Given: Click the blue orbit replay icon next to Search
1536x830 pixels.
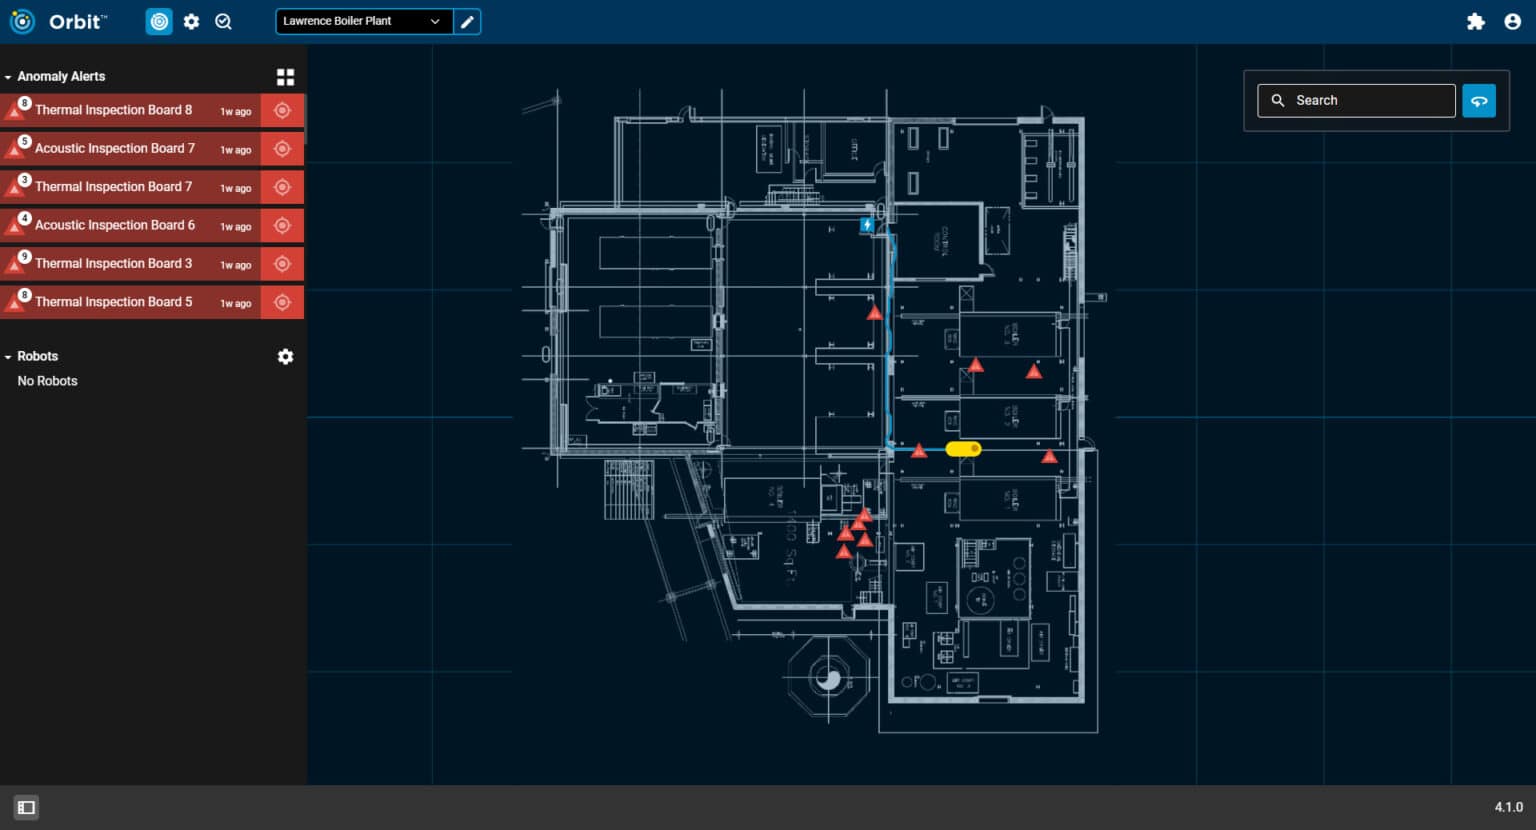Looking at the screenshot, I should click(1479, 100).
